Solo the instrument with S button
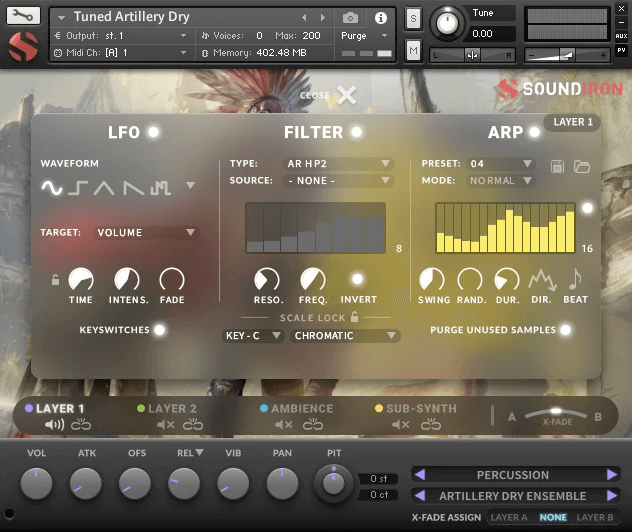This screenshot has width=632, height=532. [x=413, y=19]
